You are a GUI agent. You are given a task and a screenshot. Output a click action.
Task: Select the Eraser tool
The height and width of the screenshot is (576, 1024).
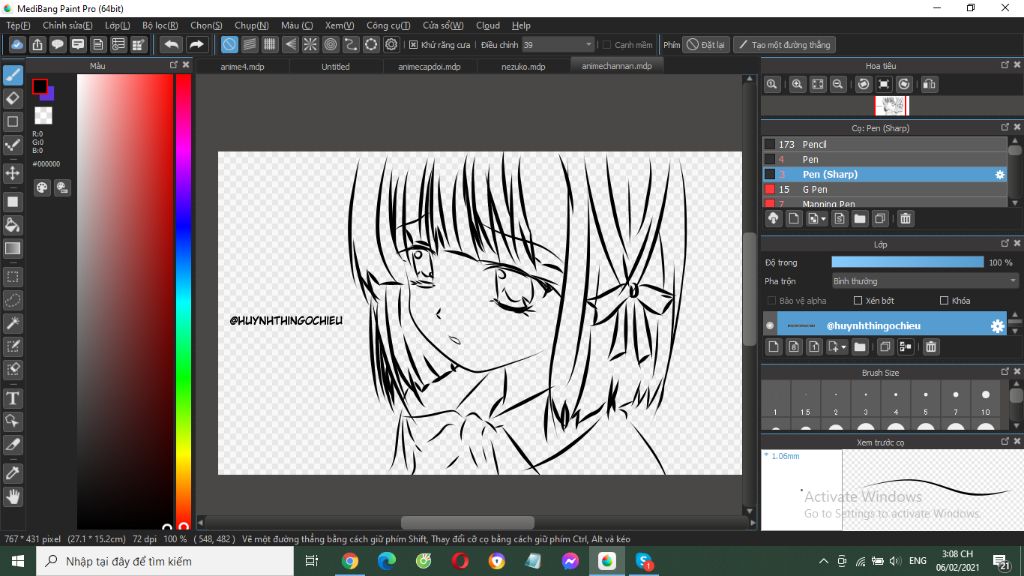click(x=13, y=99)
